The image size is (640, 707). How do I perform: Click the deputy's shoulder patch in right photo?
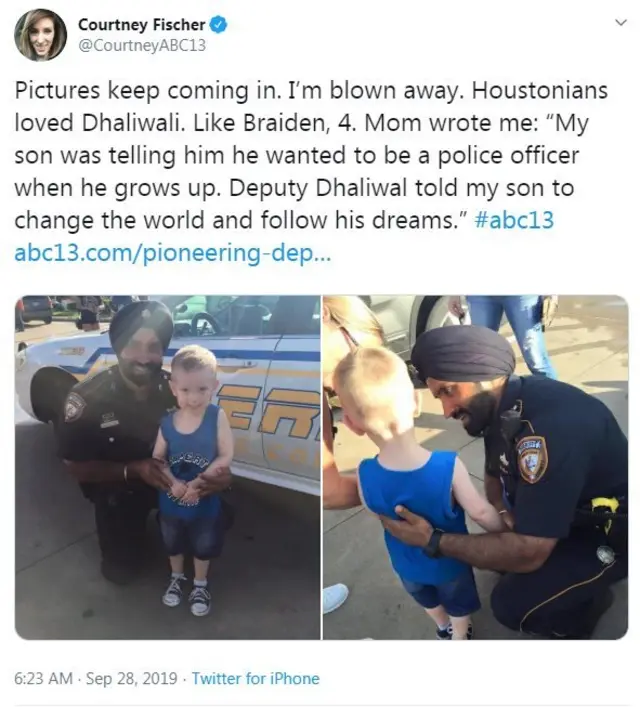(531, 459)
